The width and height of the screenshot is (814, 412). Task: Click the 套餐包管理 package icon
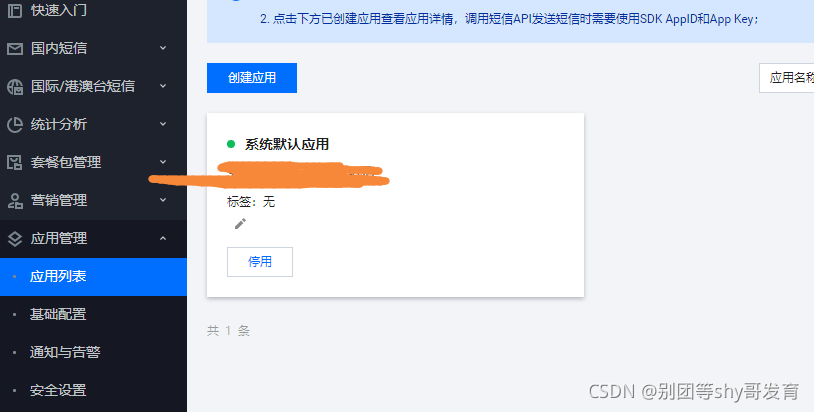15,162
